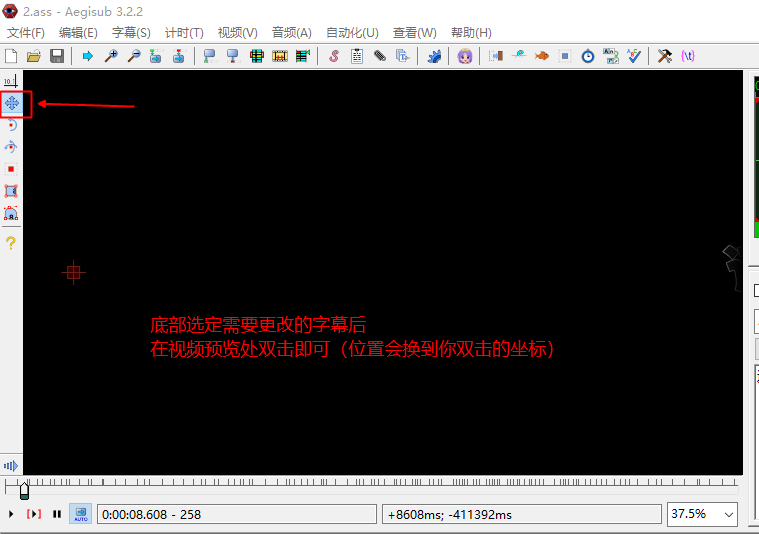Click the 0:00:08.608 - 258 time field
759x534 pixels.
[x=237, y=514]
